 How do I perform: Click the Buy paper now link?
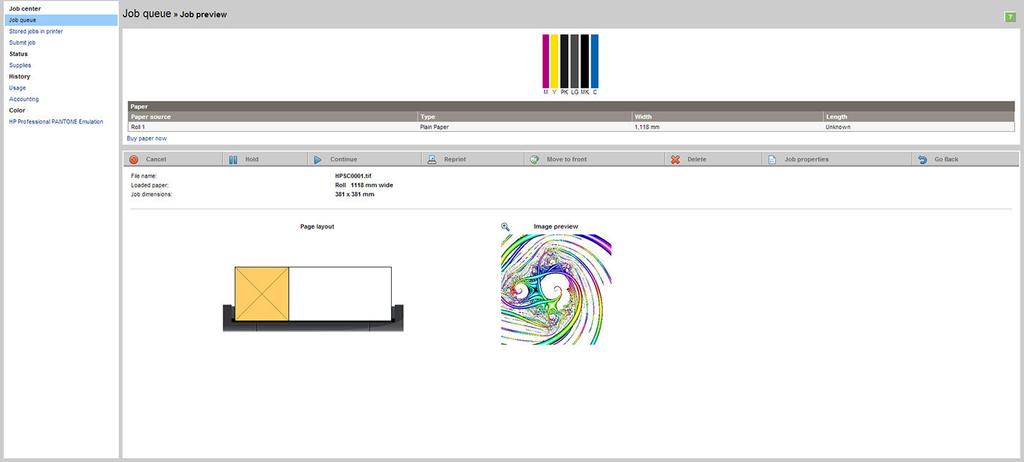(x=147, y=139)
